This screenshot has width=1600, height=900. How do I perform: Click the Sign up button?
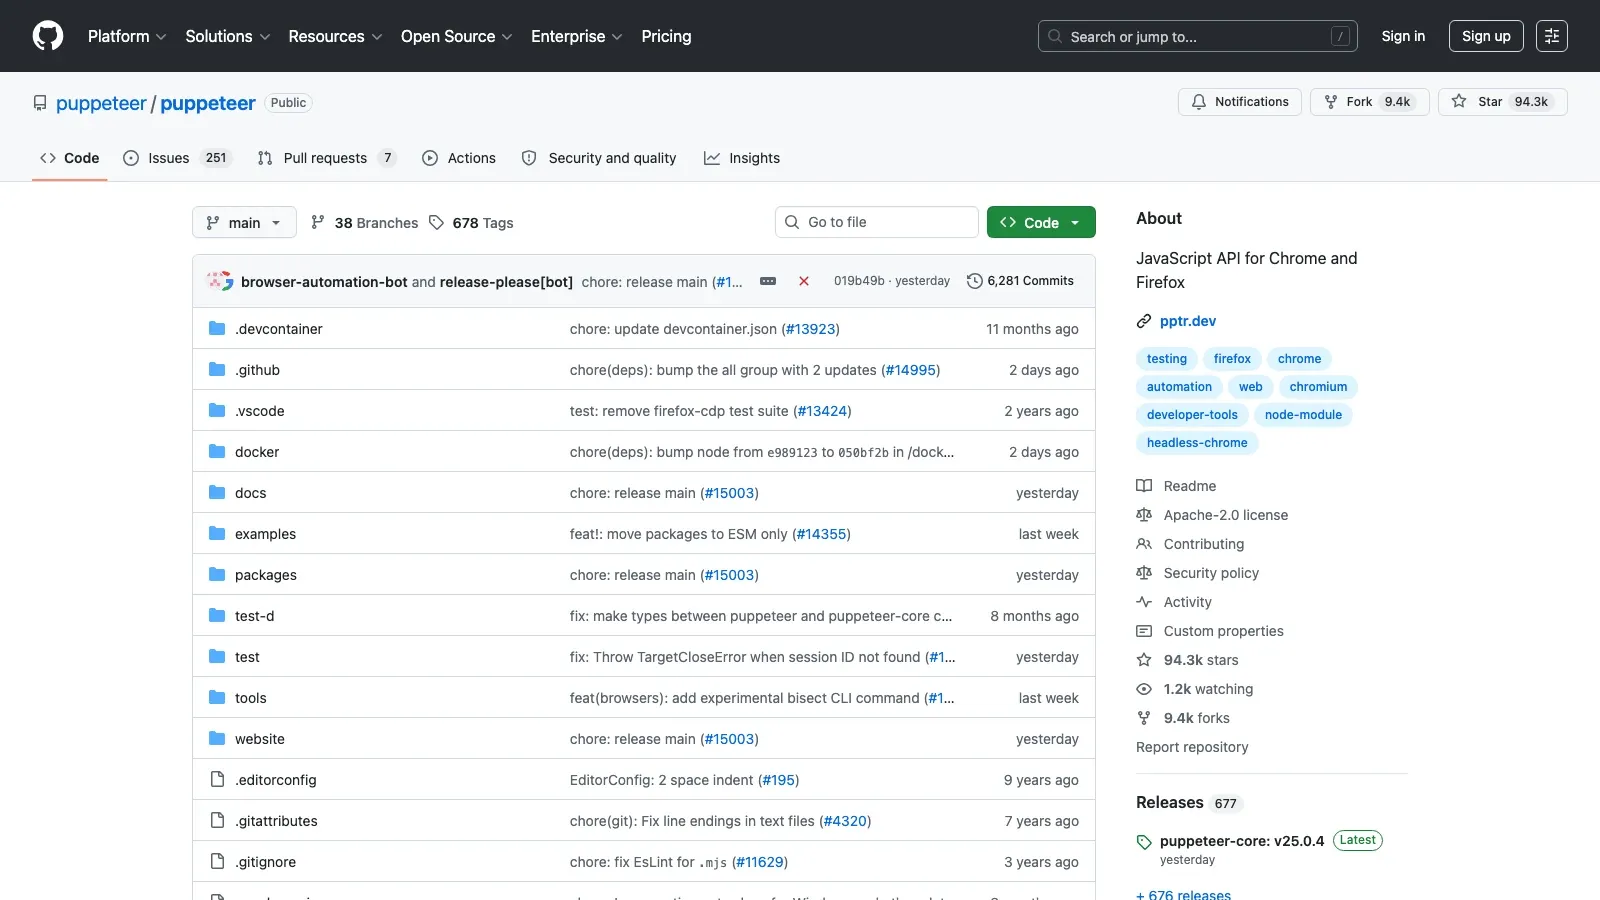(x=1486, y=36)
